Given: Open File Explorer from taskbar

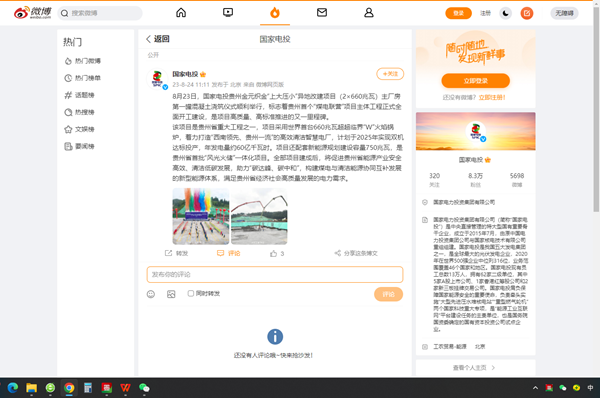Looking at the screenshot, I should 31,388.
